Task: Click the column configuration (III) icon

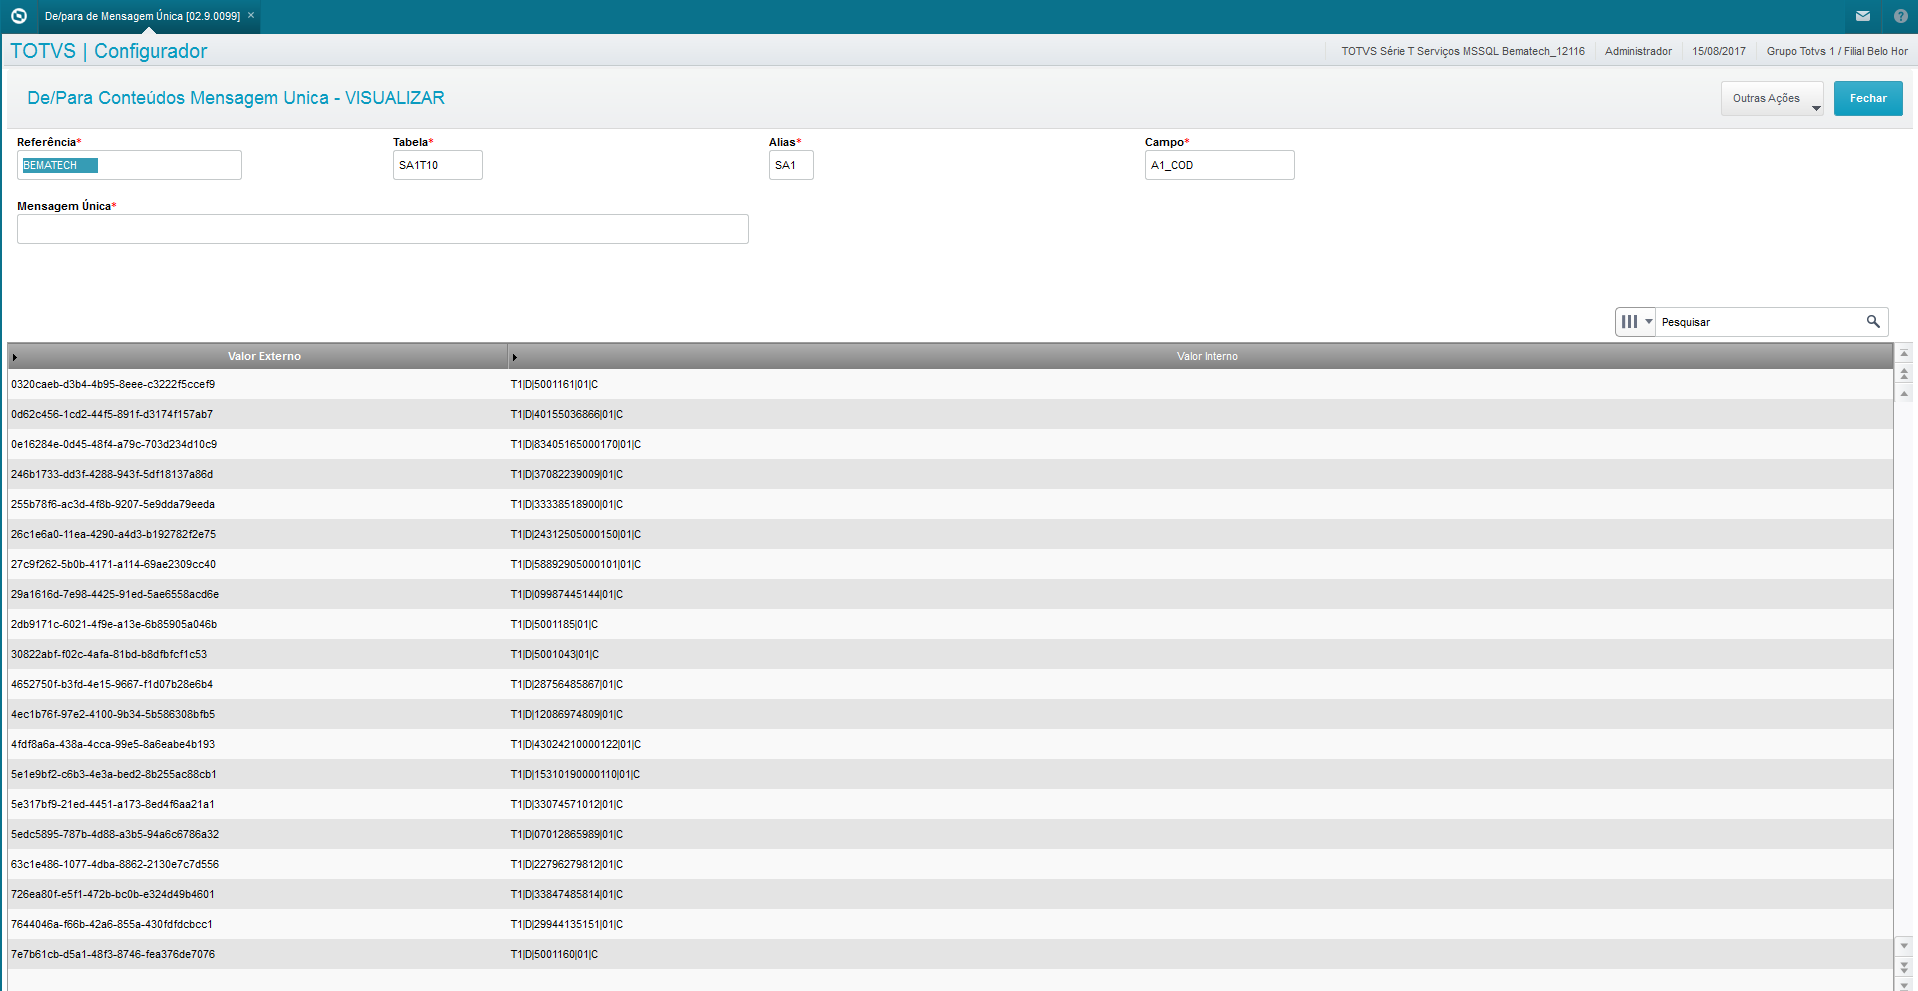Action: [x=1630, y=321]
